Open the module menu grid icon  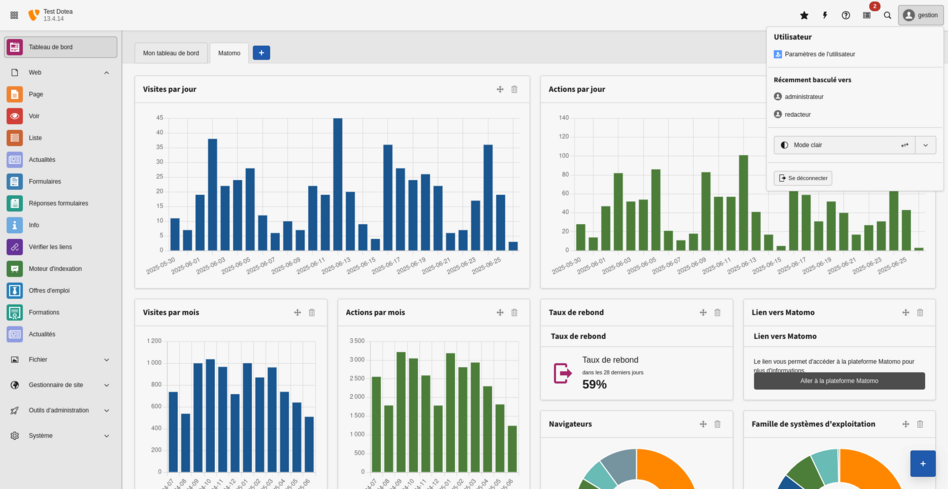click(14, 15)
